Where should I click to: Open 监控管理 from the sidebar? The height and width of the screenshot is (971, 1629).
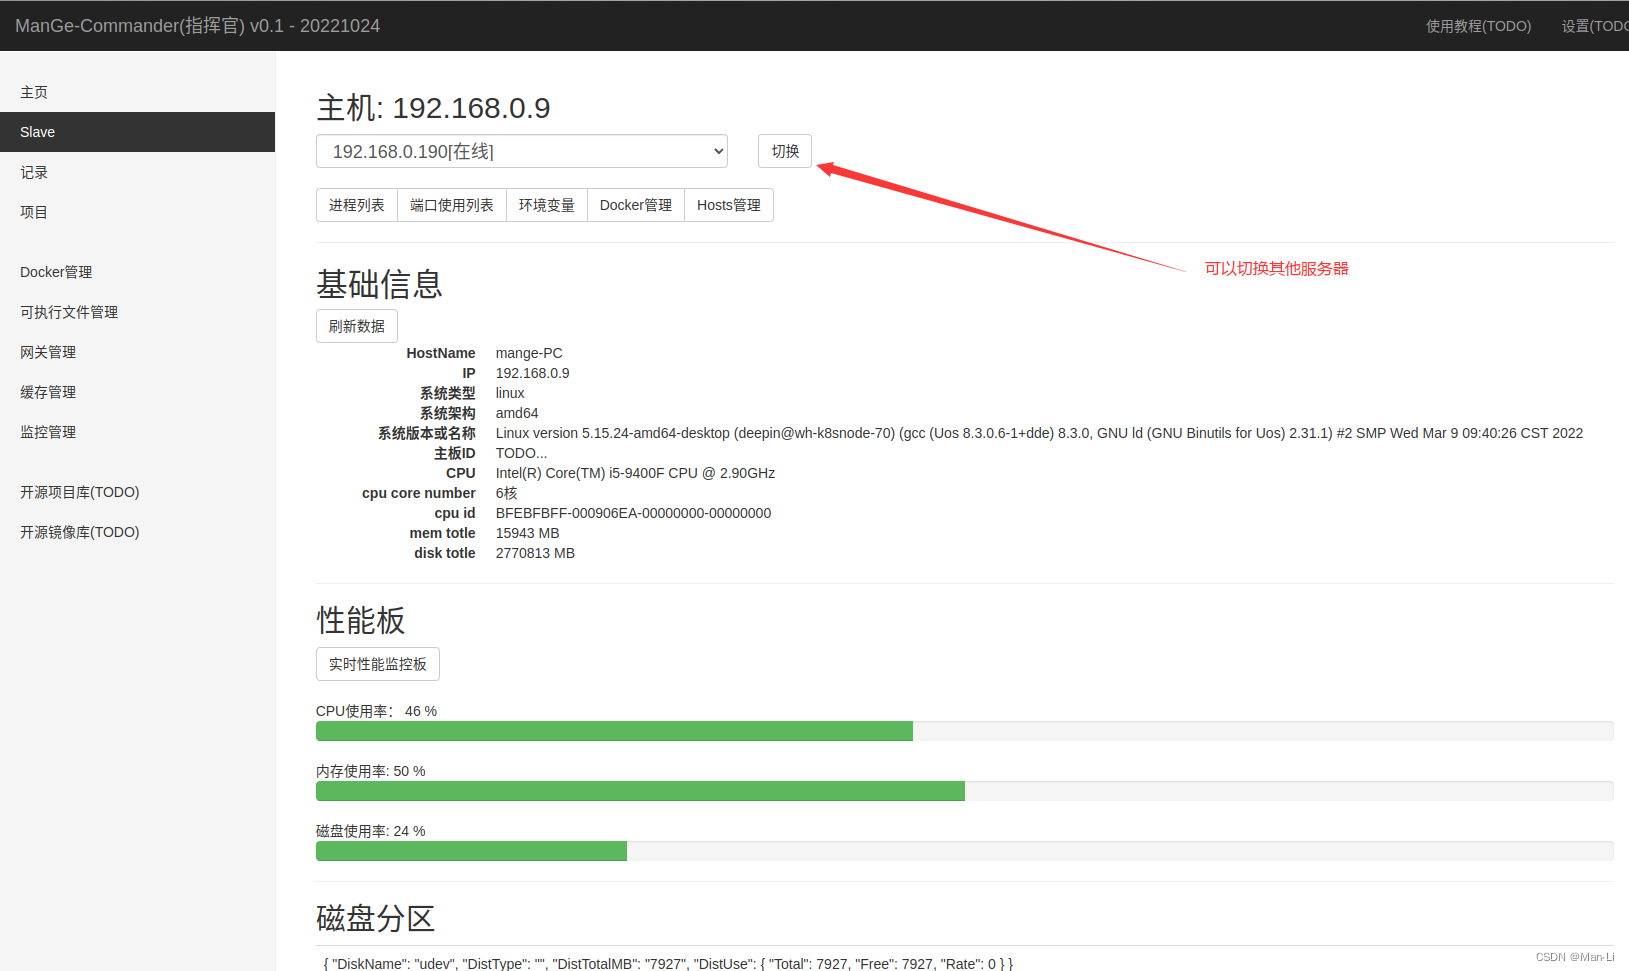point(47,431)
